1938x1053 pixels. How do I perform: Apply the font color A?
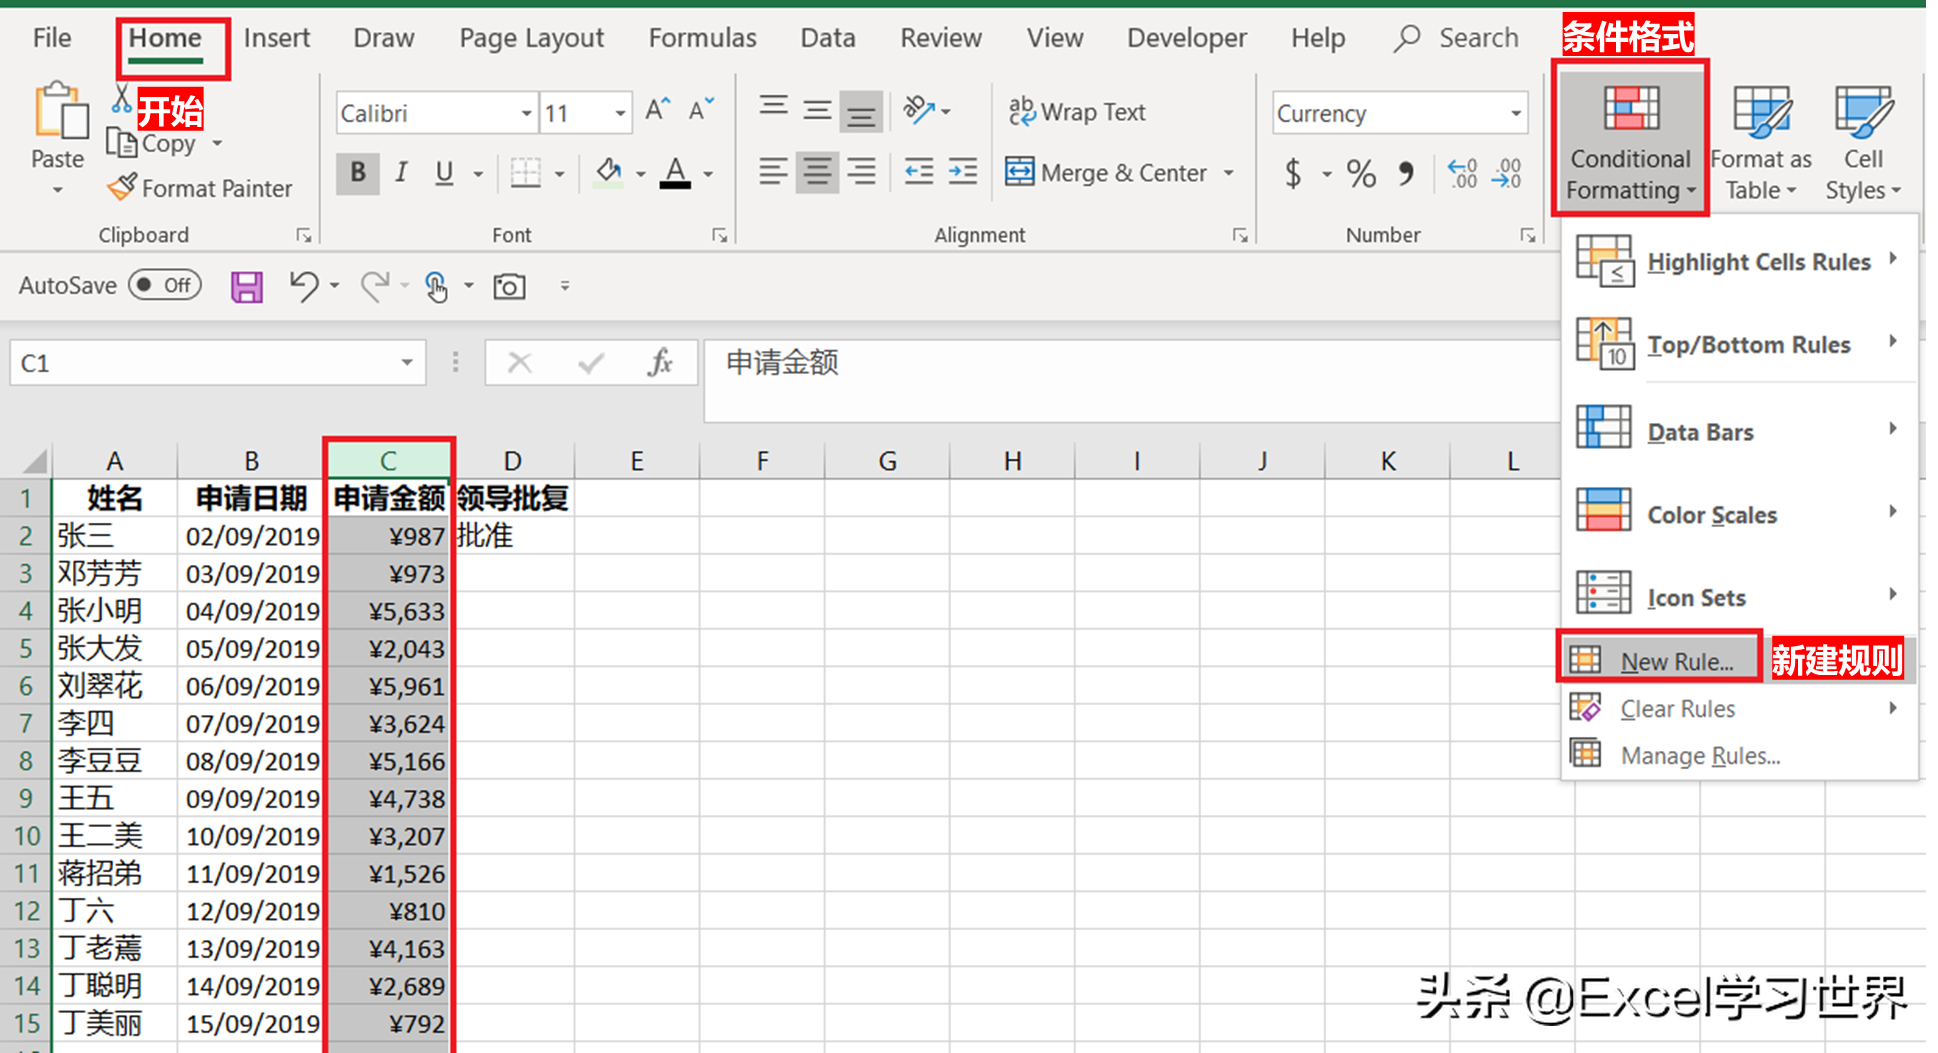676,172
